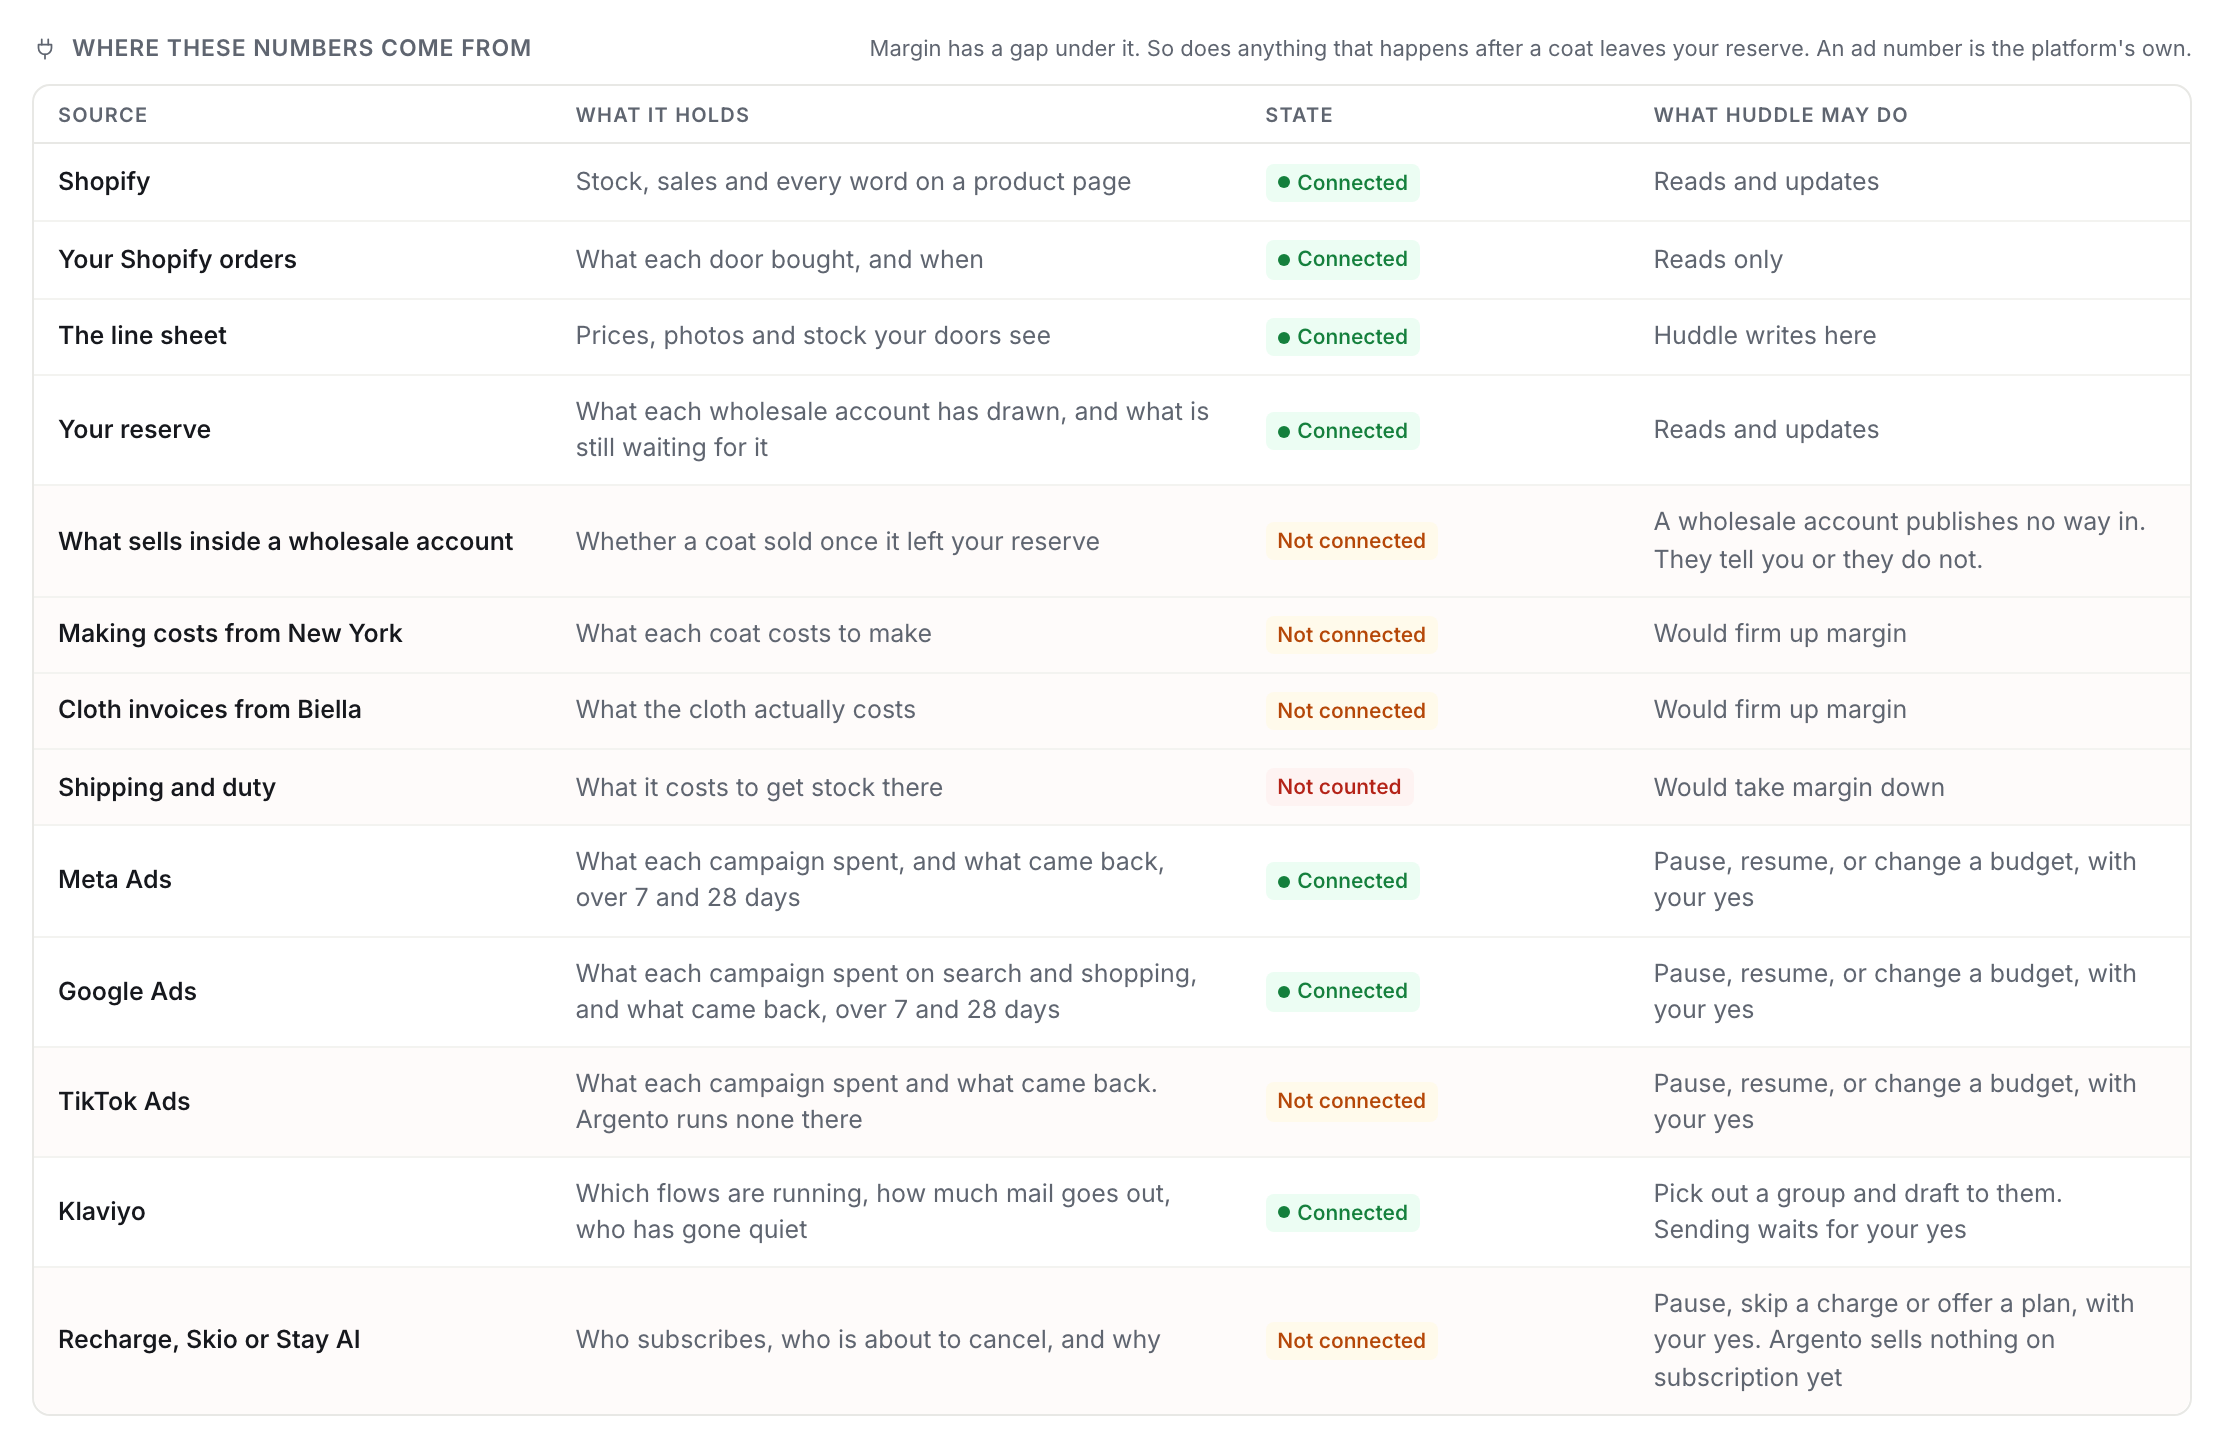2224x1446 pixels.
Task: Click the Your reserve Connected badge
Action: pyautogui.click(x=1342, y=431)
